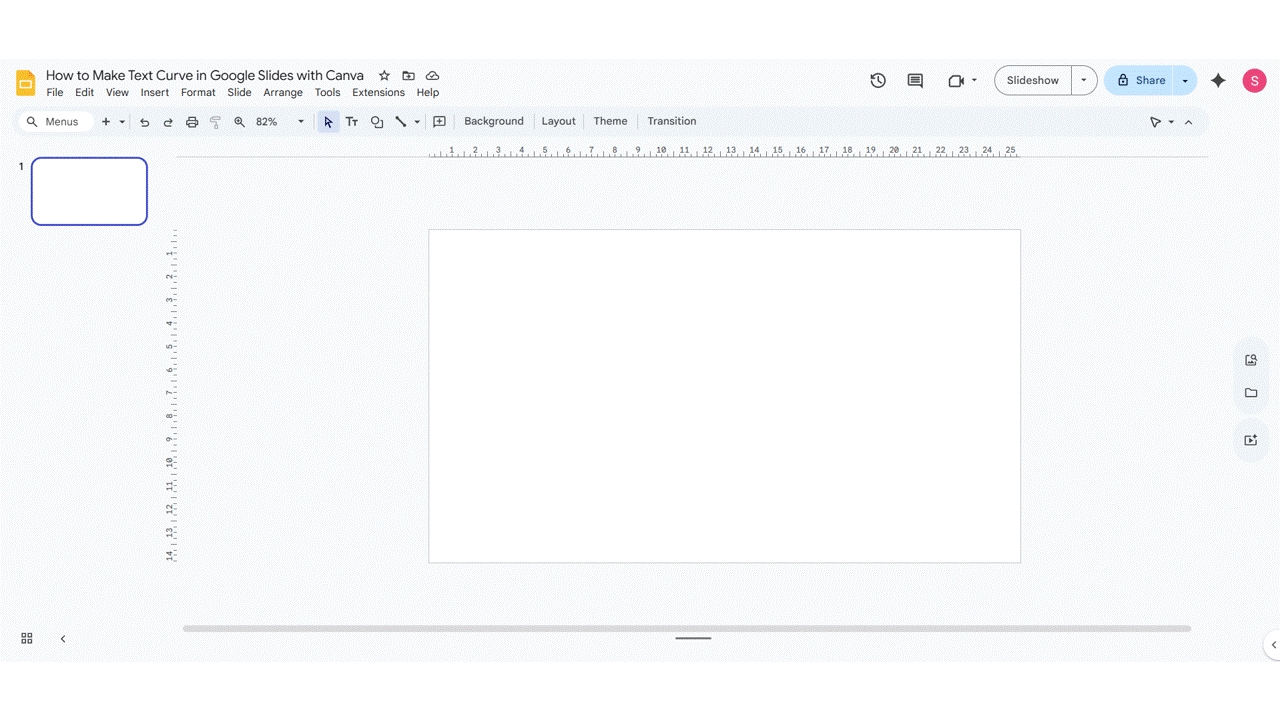Undo the last action

coord(144,122)
